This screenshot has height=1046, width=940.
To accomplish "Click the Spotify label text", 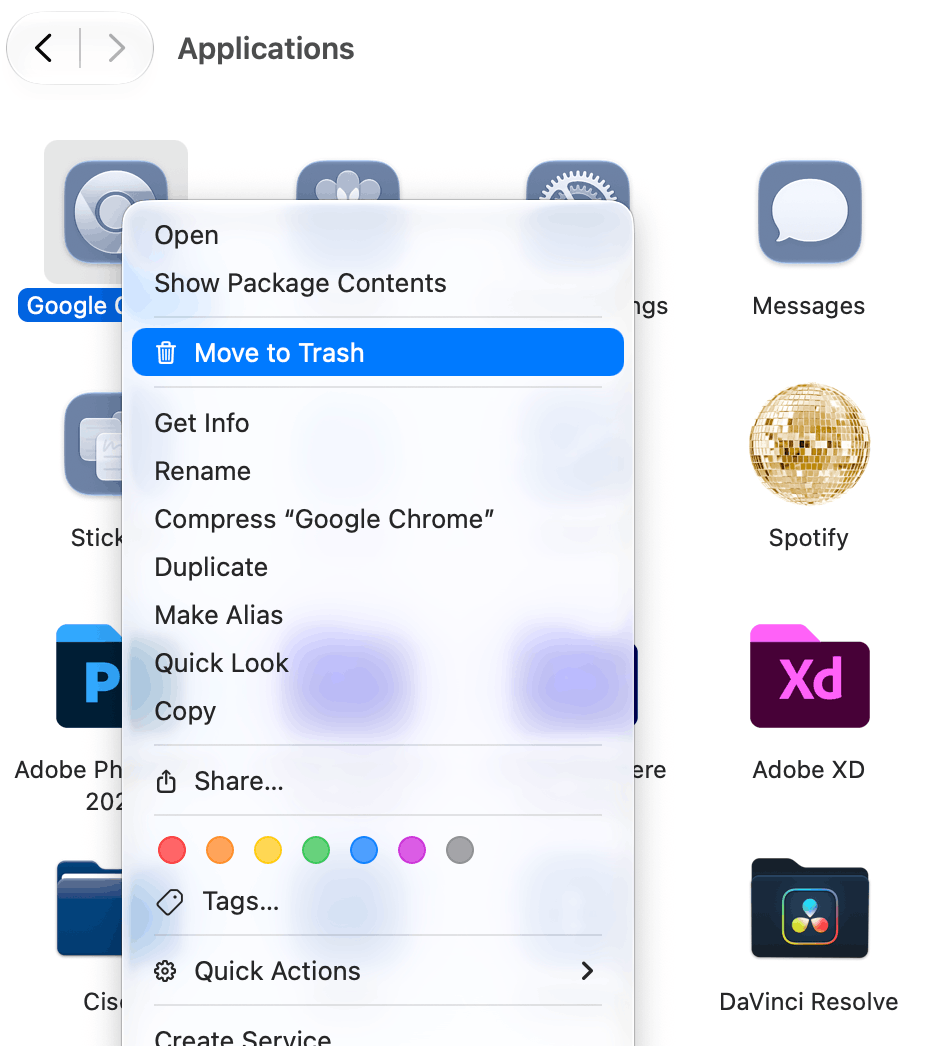I will click(x=809, y=538).
